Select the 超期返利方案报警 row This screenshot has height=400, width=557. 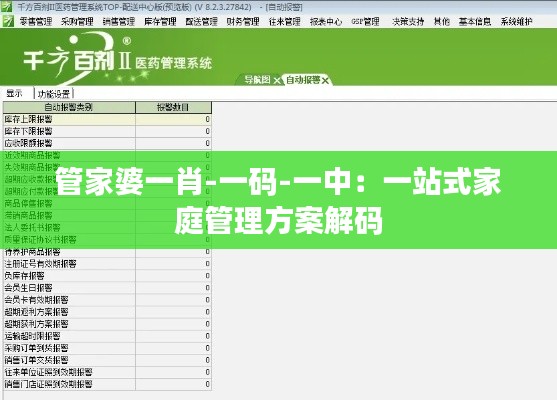(x=107, y=312)
